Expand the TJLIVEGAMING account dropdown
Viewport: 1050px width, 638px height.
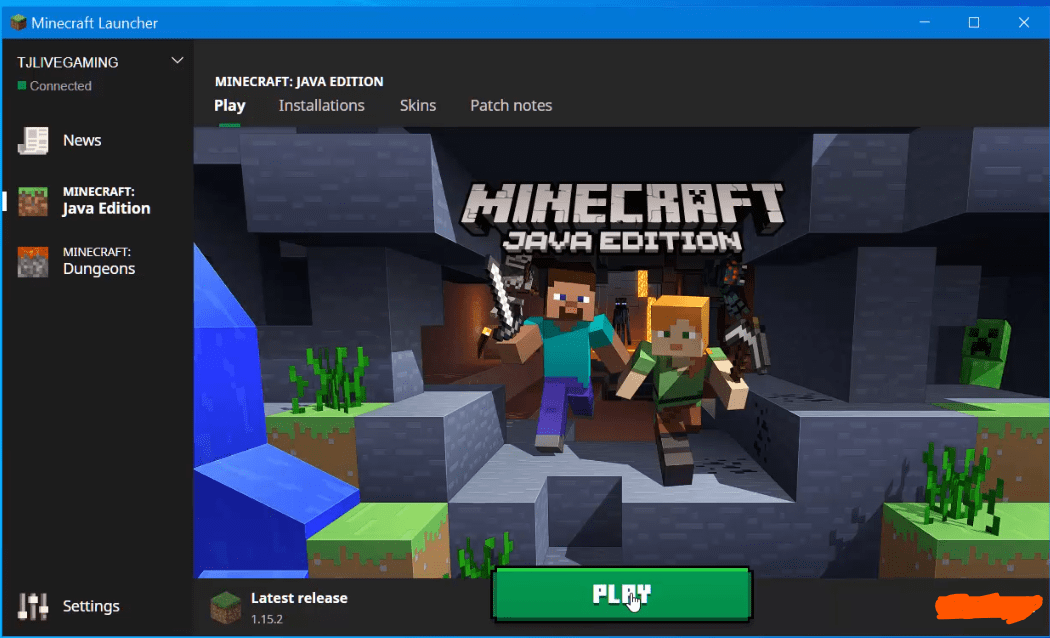[x=177, y=61]
